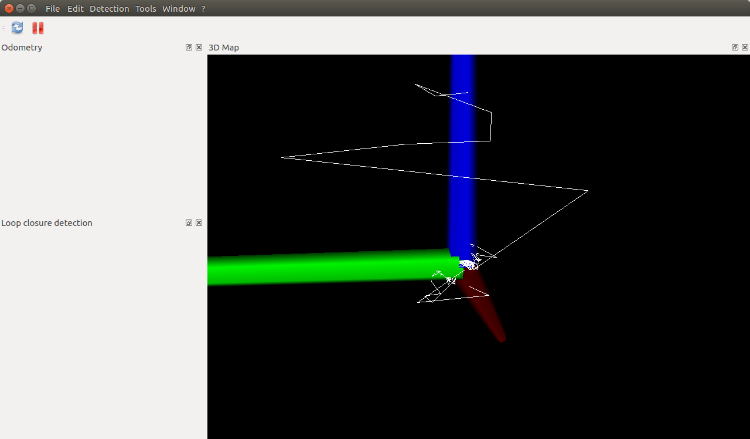Open the File menu

click(52, 8)
